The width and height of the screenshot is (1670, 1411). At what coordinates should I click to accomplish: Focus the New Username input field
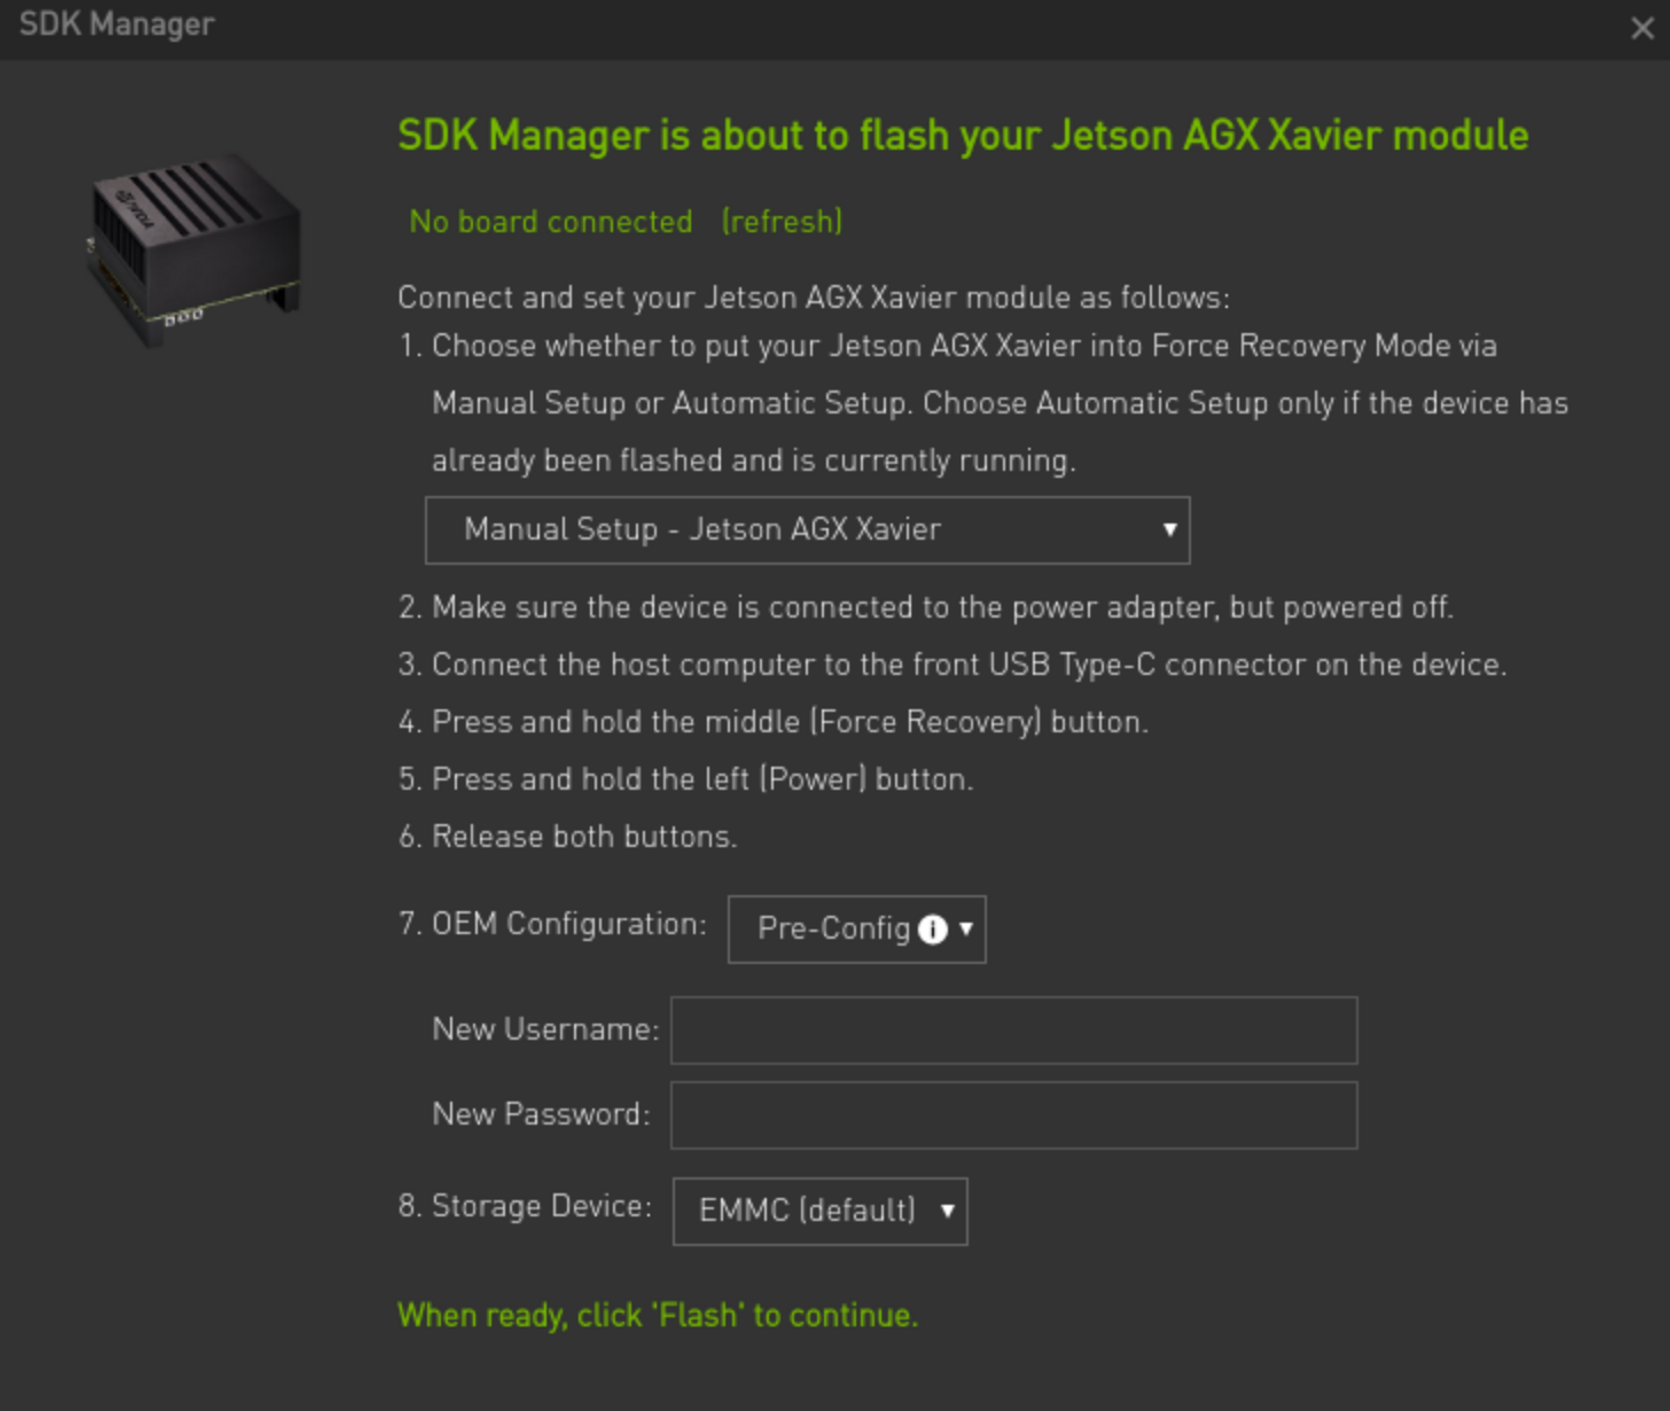coord(1014,1030)
